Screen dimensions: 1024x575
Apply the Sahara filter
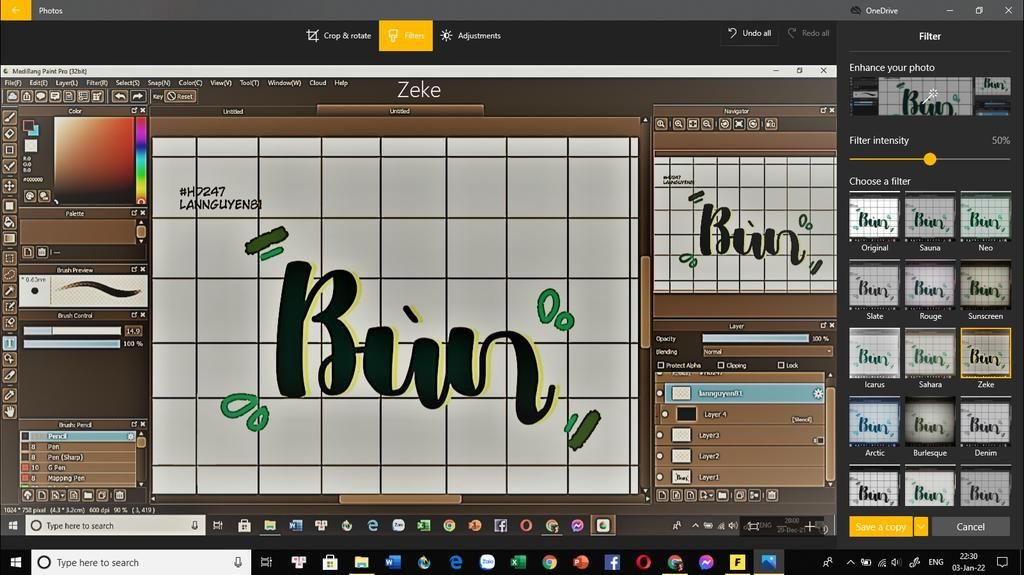point(930,357)
